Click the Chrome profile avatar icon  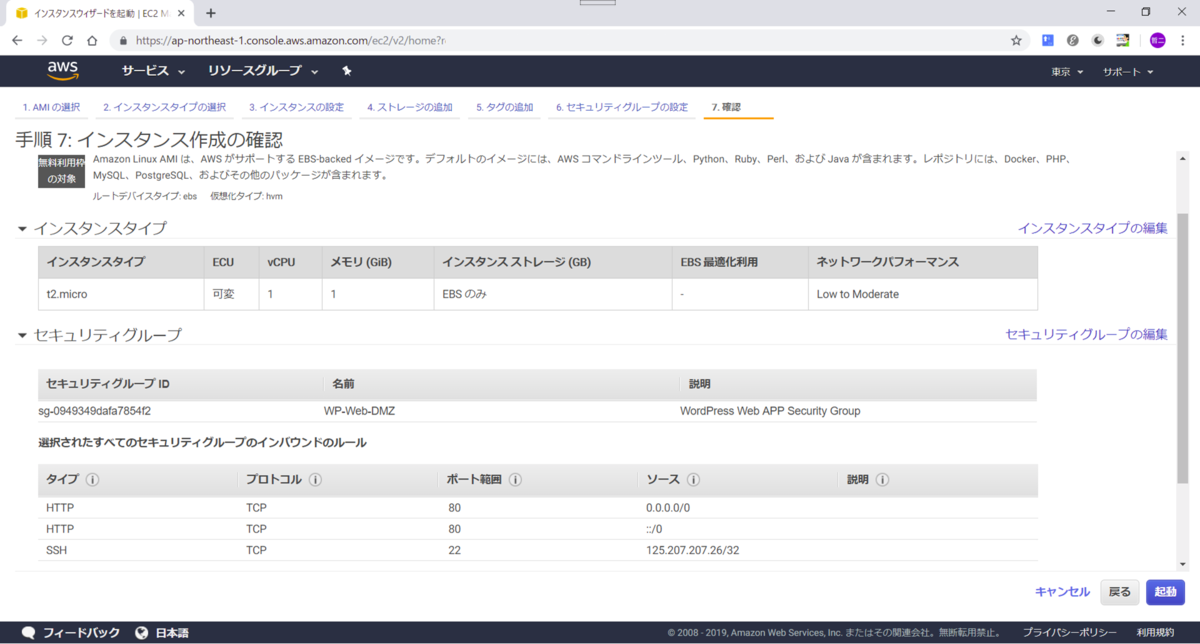click(1156, 40)
